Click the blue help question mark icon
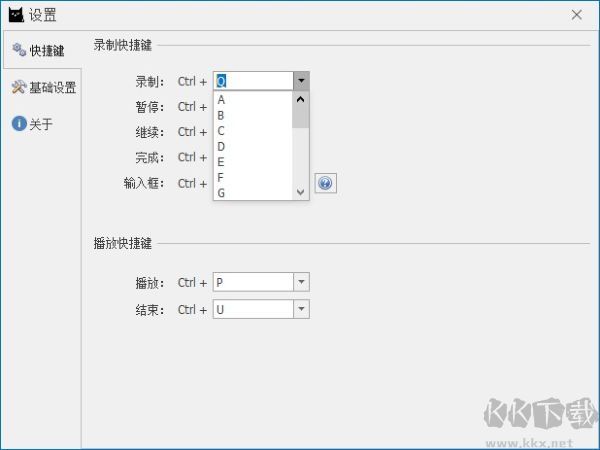This screenshot has width=600, height=450. coord(326,183)
